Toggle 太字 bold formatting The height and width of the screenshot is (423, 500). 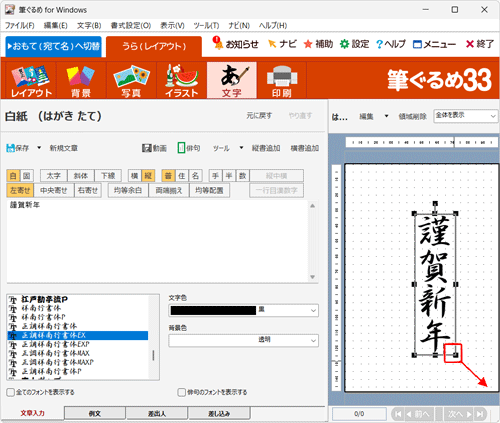pos(54,176)
